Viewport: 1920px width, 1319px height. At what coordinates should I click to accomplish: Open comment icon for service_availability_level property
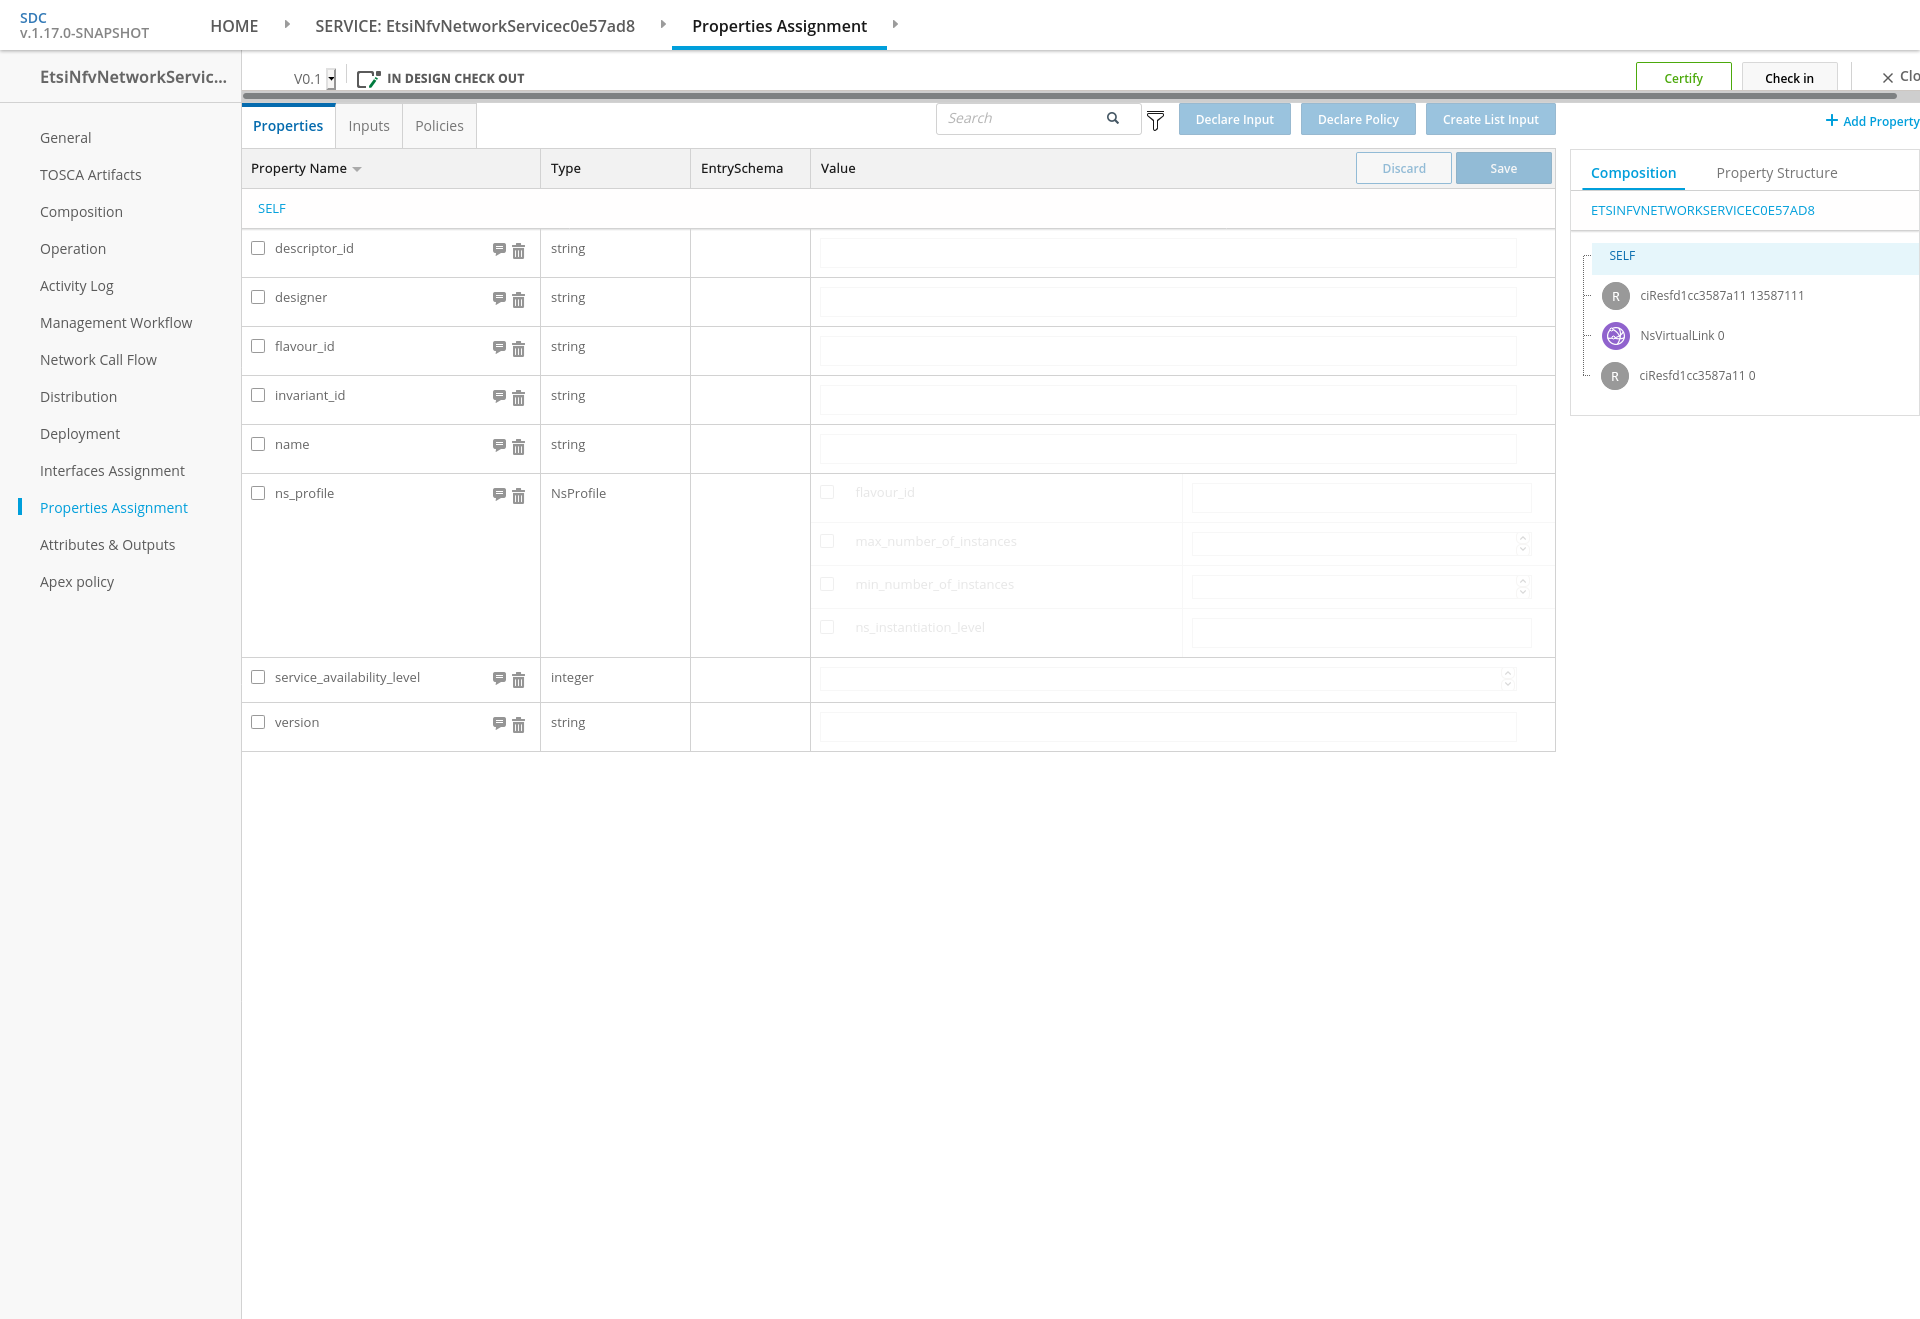tap(499, 678)
